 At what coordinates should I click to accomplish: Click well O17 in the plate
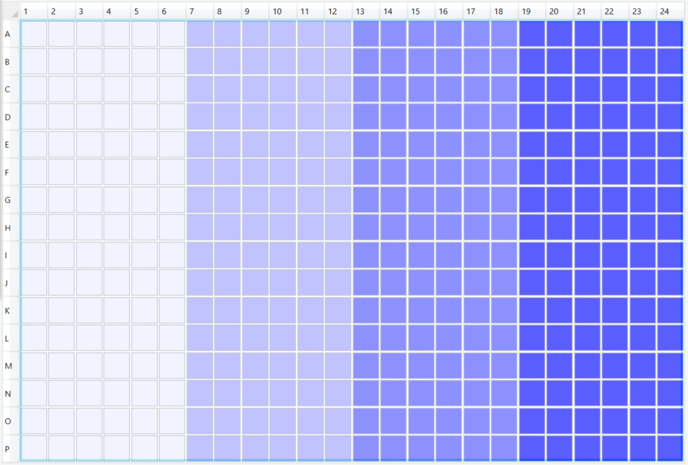coord(476,421)
